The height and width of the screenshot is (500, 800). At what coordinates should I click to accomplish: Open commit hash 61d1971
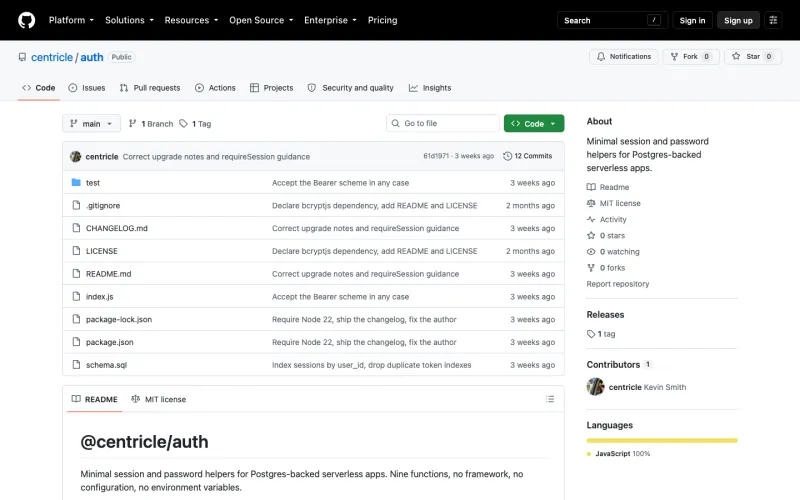click(x=436, y=156)
